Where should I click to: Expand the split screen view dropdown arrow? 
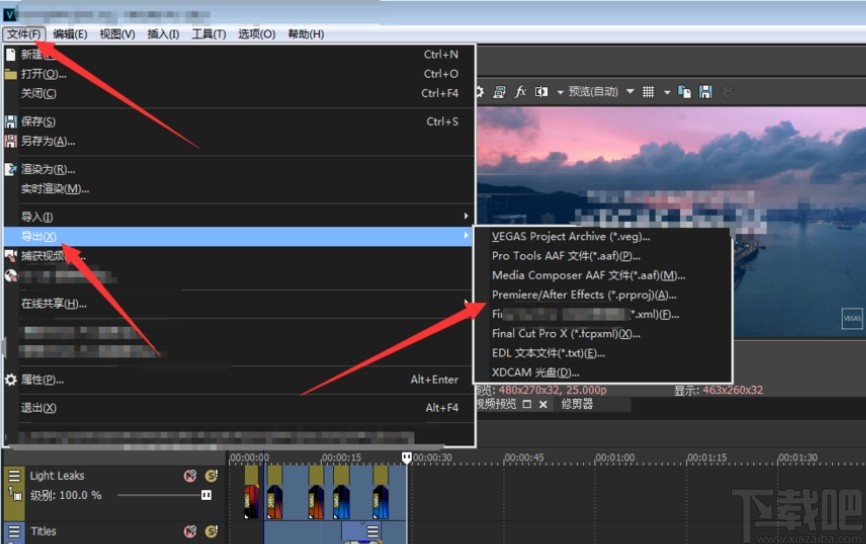pos(560,92)
